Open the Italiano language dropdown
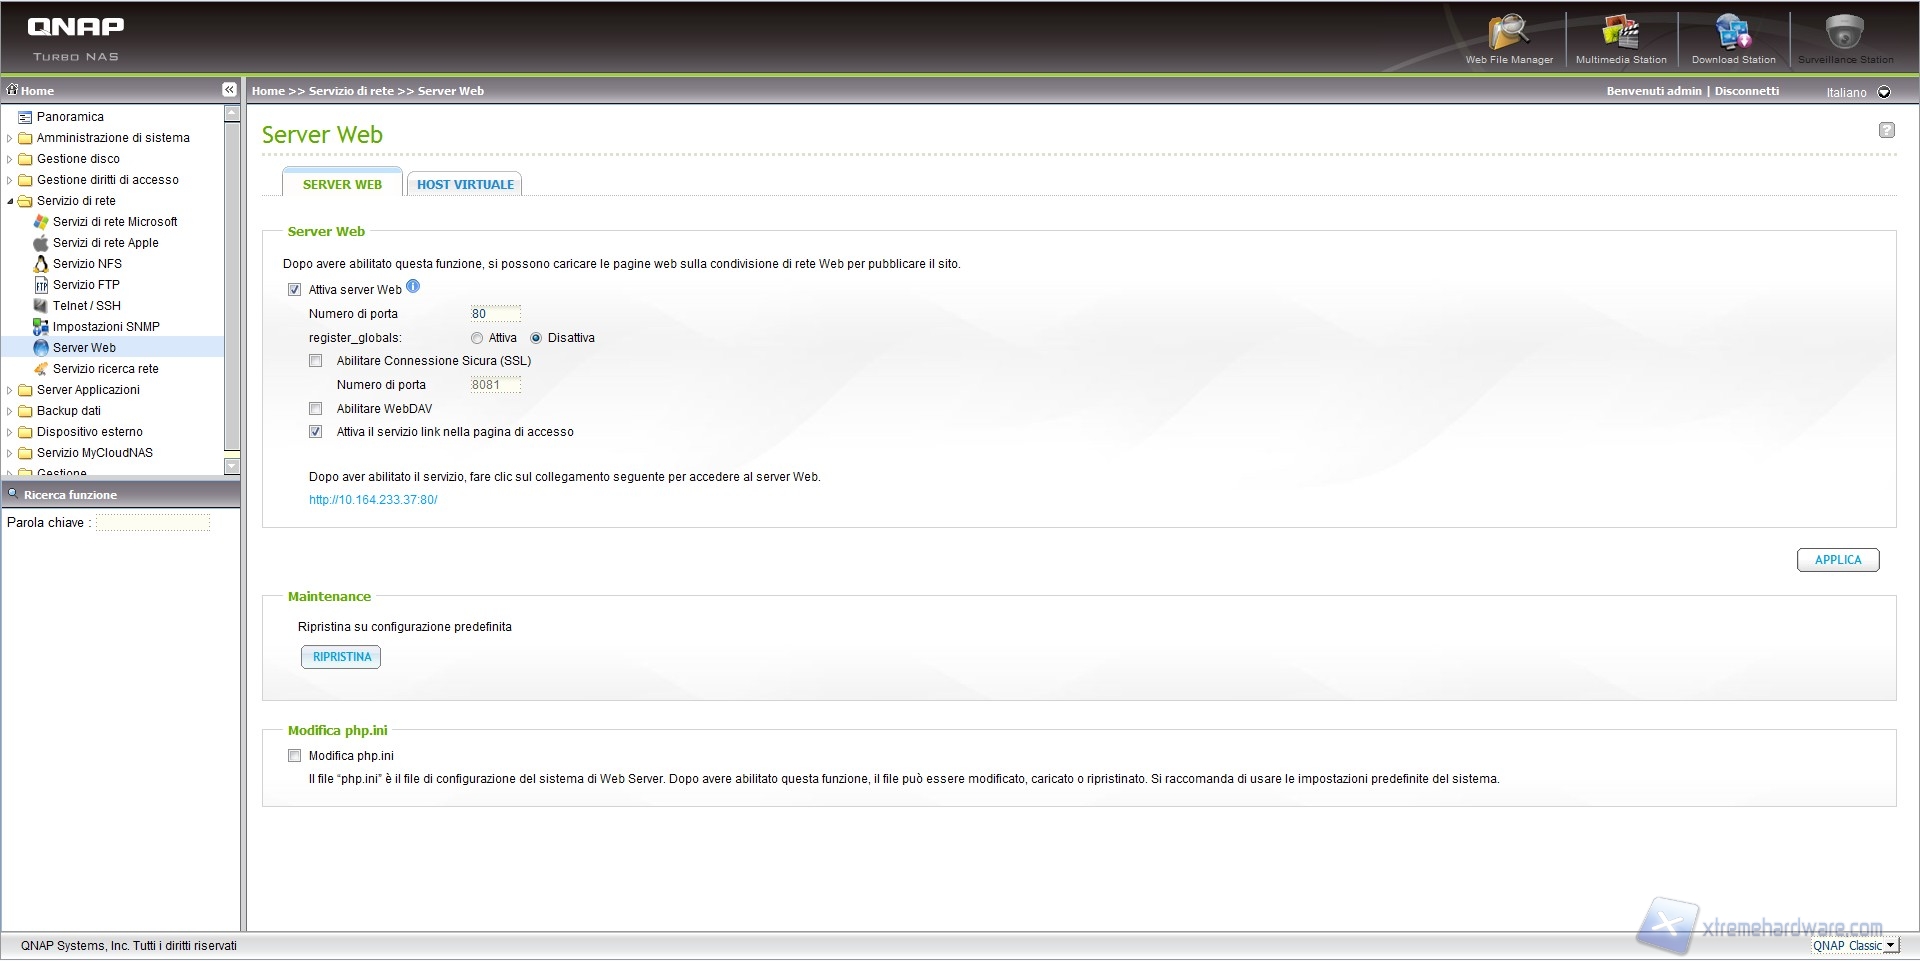Viewport: 1920px width, 961px height. coord(1883,92)
